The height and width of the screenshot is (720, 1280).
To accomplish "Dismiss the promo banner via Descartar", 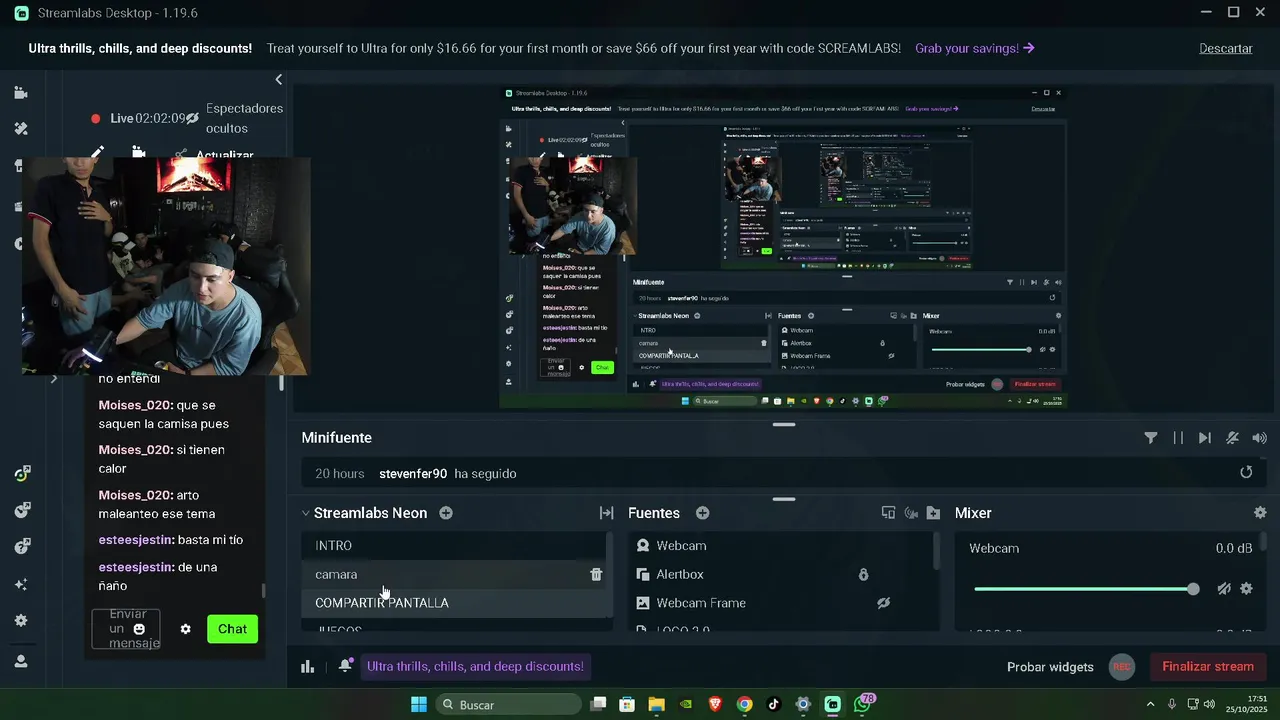I will click(x=1226, y=48).
